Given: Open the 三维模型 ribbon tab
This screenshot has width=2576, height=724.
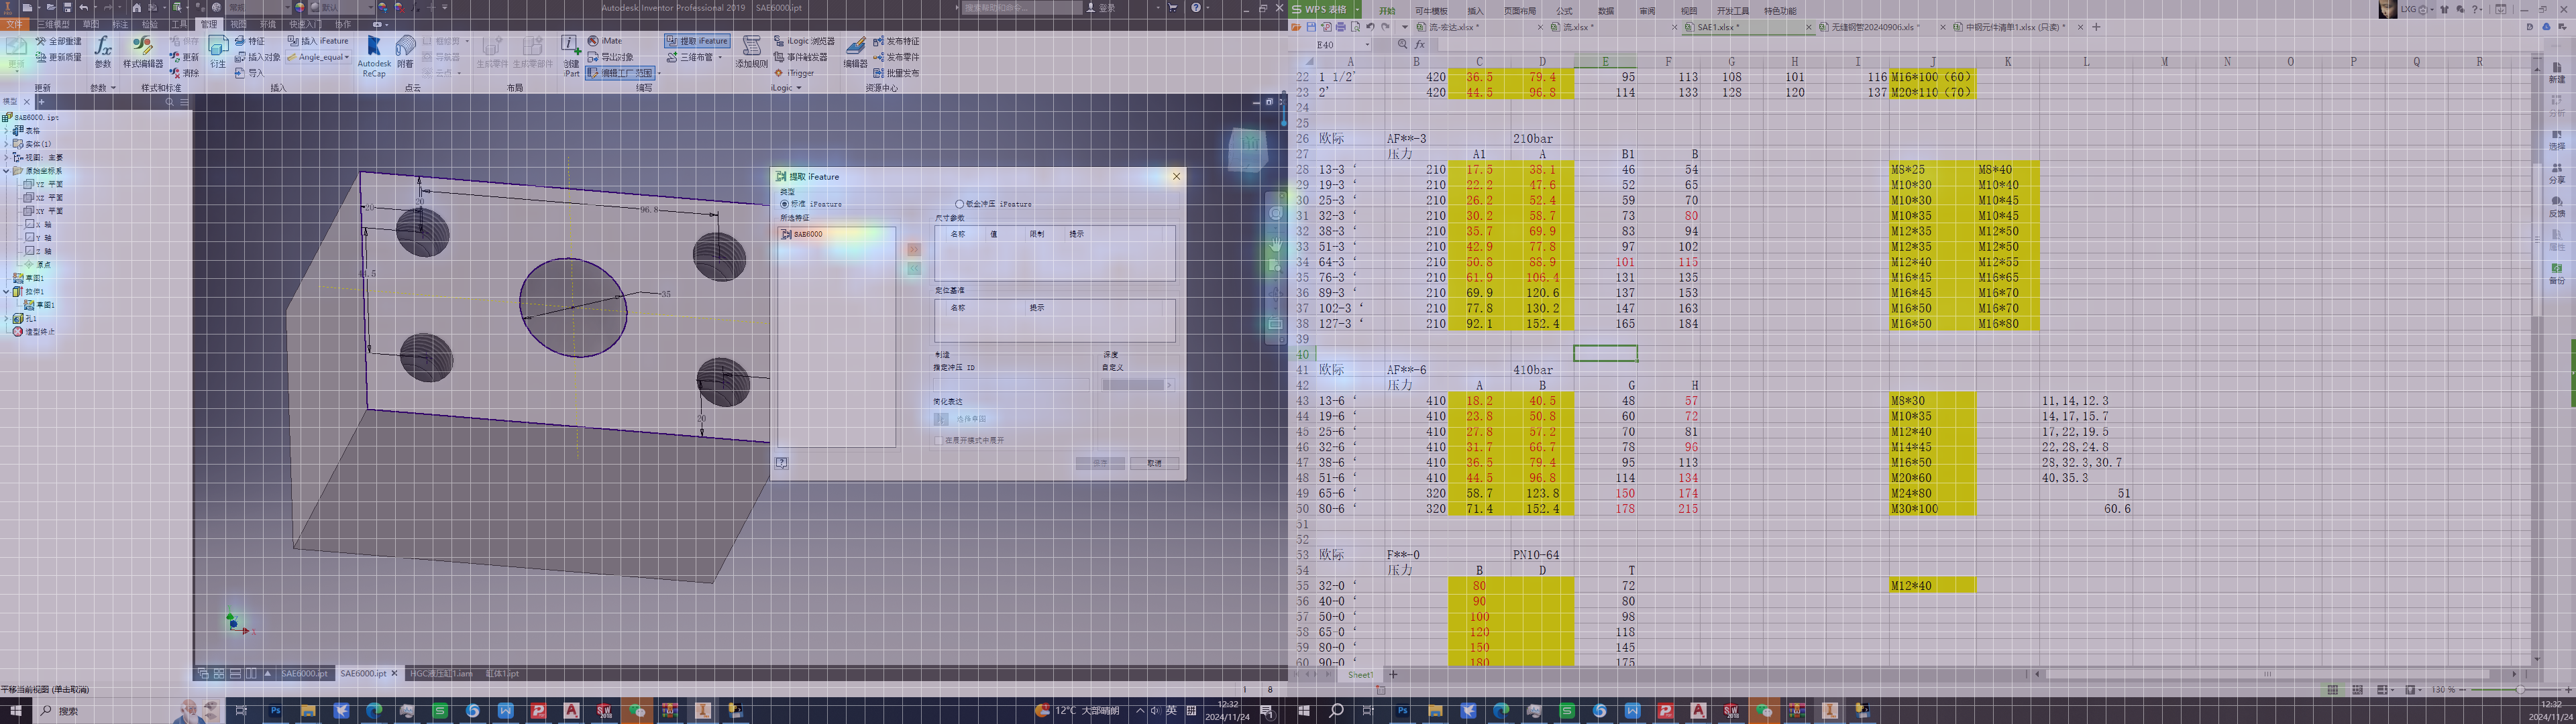Looking at the screenshot, I should tap(53, 25).
